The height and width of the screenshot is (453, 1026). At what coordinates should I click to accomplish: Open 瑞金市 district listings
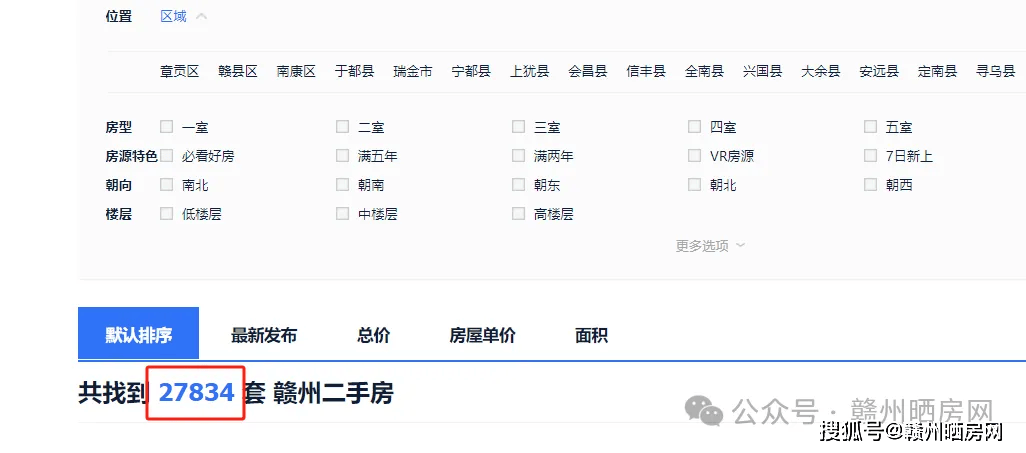click(x=413, y=71)
